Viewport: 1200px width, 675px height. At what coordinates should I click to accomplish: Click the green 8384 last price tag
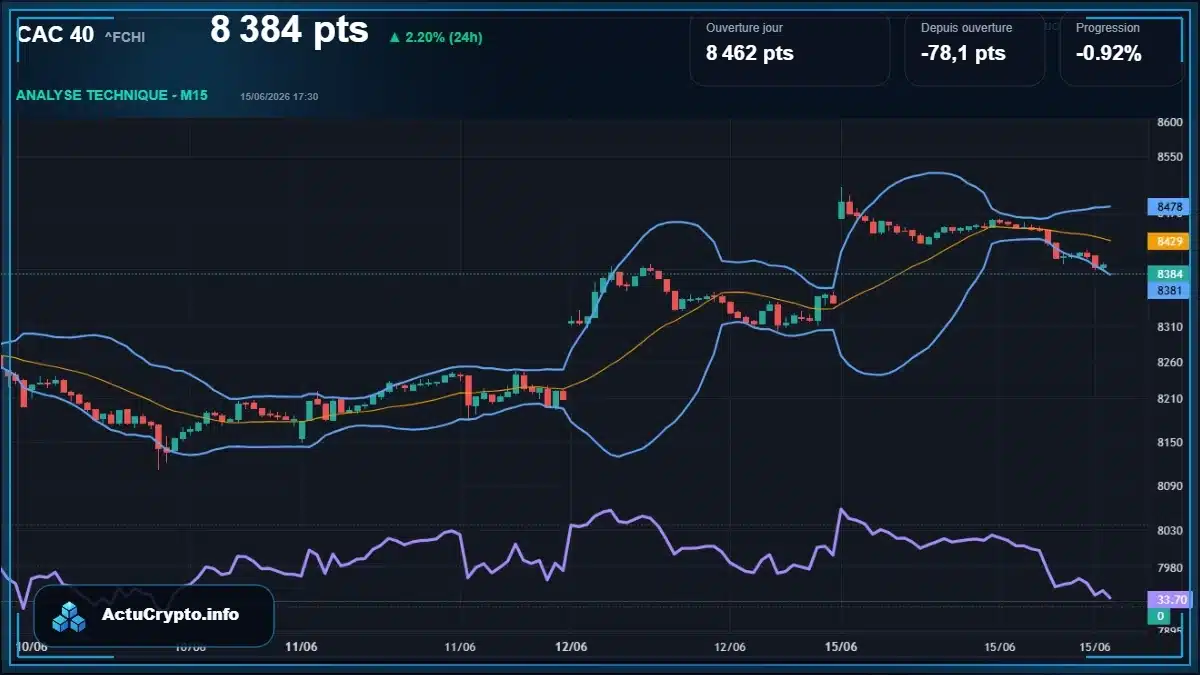(x=1169, y=273)
